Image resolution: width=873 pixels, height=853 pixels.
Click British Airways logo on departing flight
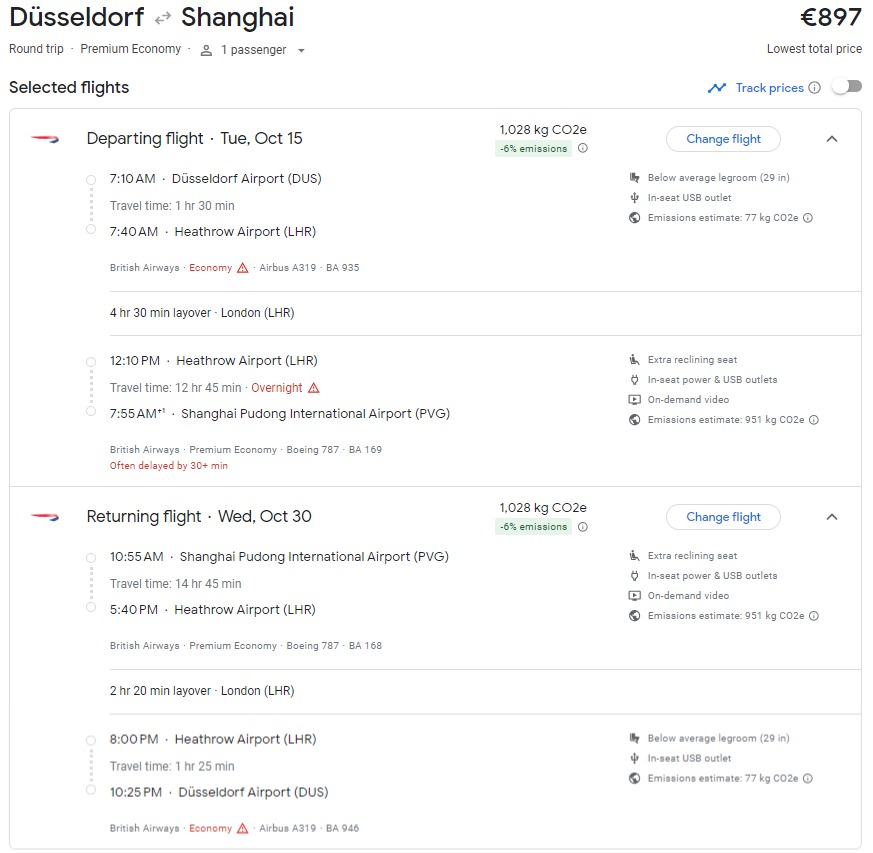coord(45,139)
